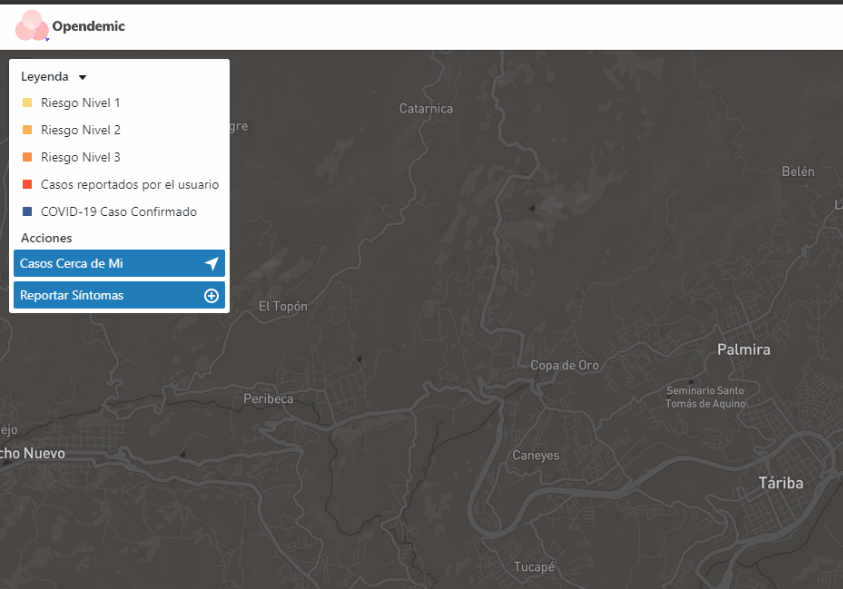Select the Riesgo Nivel 2 orange swatch
Viewport: 843px width, 589px height.
pyautogui.click(x=27, y=130)
